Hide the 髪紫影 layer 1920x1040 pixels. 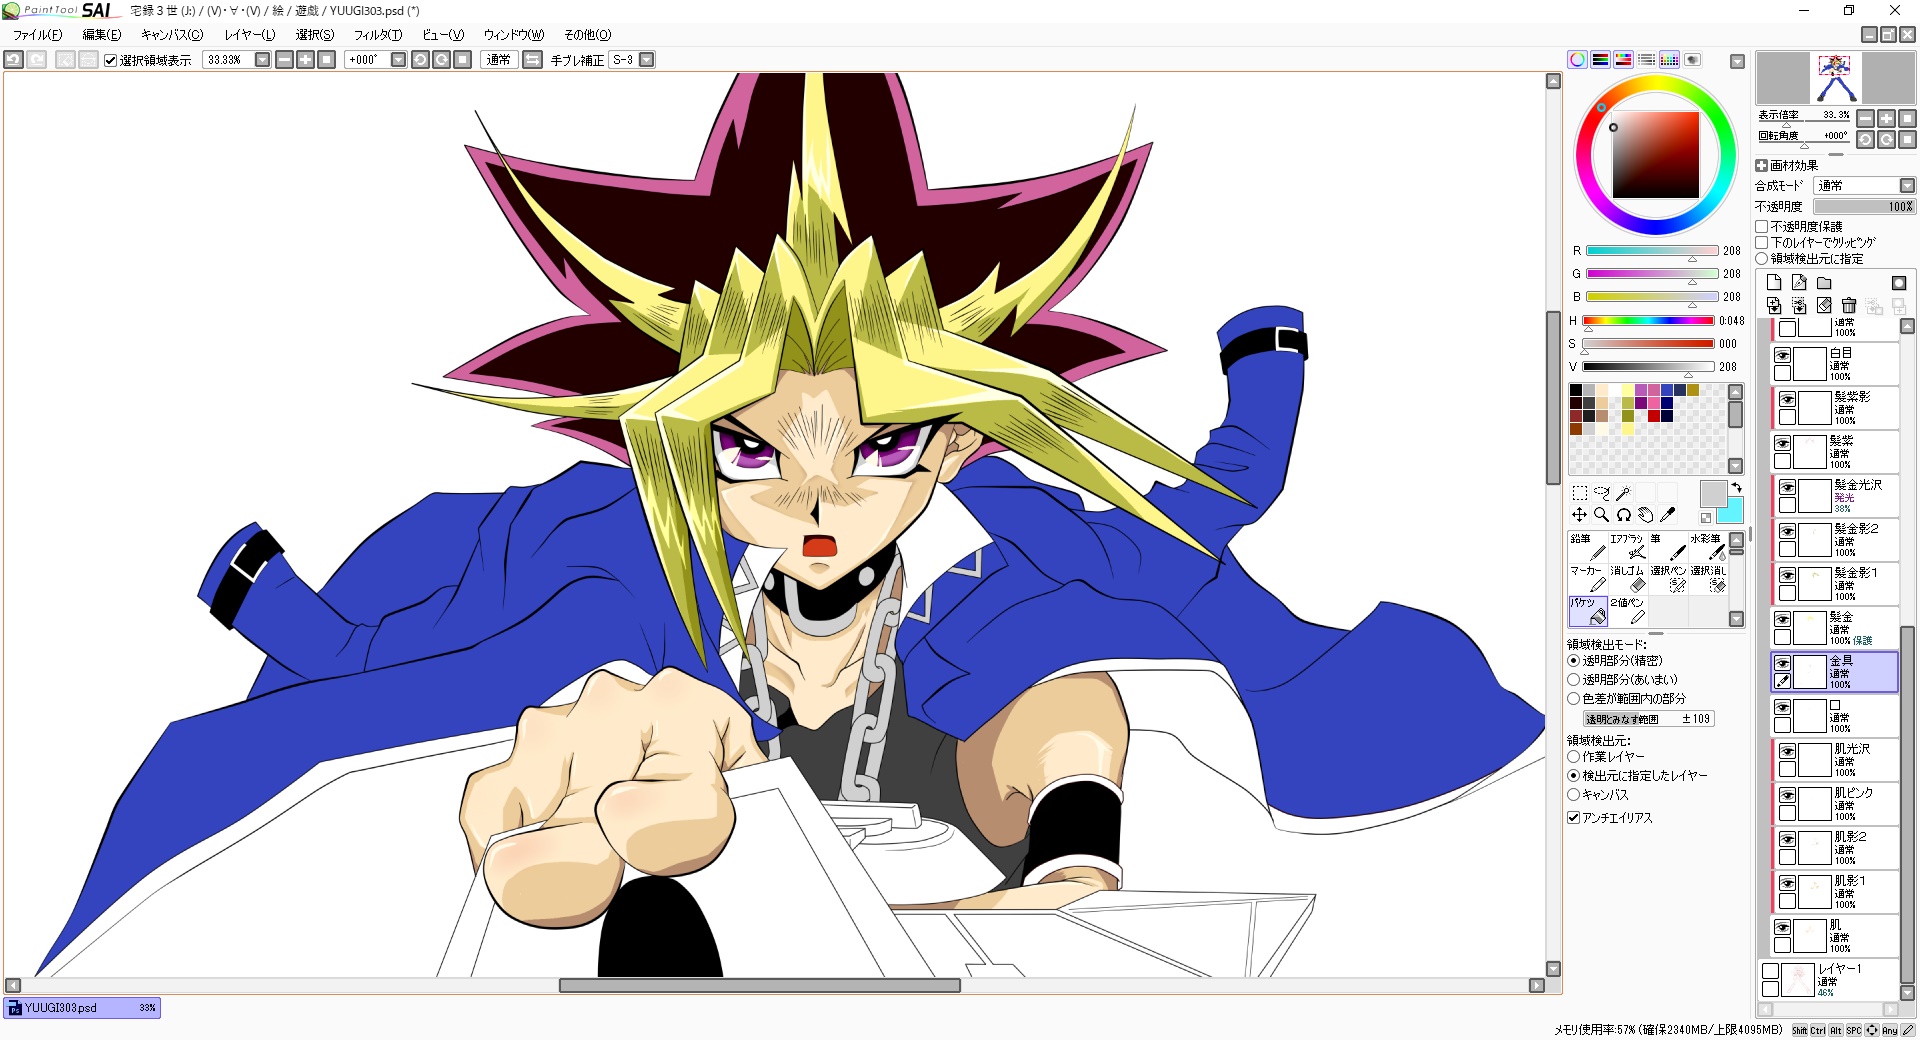(x=1787, y=399)
